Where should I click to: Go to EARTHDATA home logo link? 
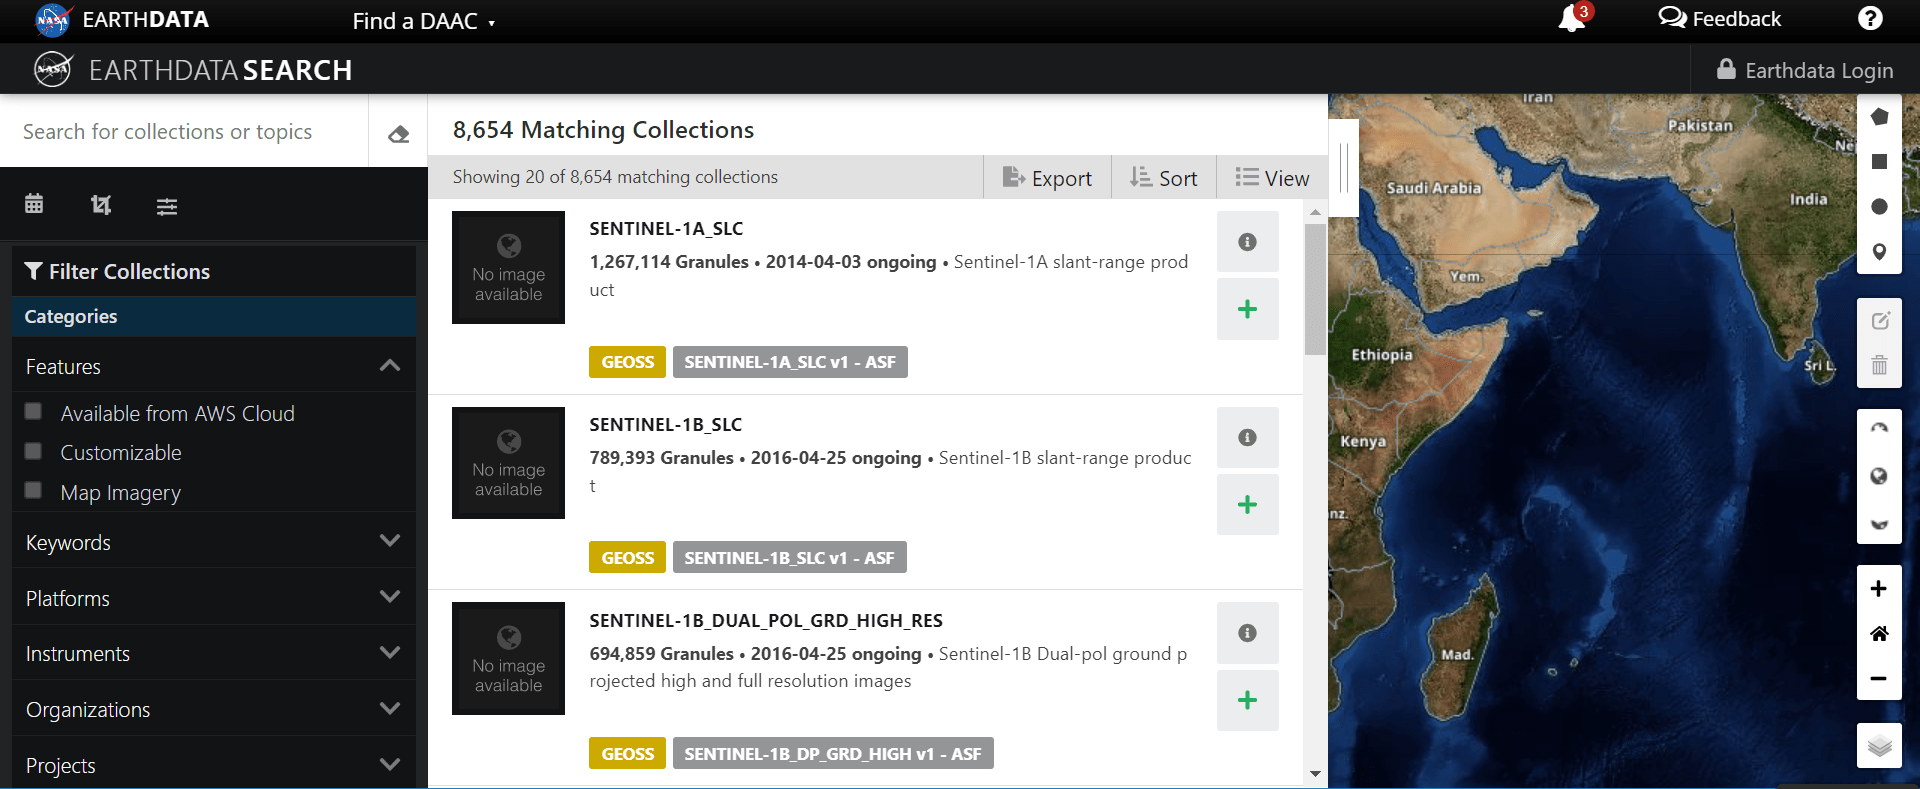click(122, 20)
